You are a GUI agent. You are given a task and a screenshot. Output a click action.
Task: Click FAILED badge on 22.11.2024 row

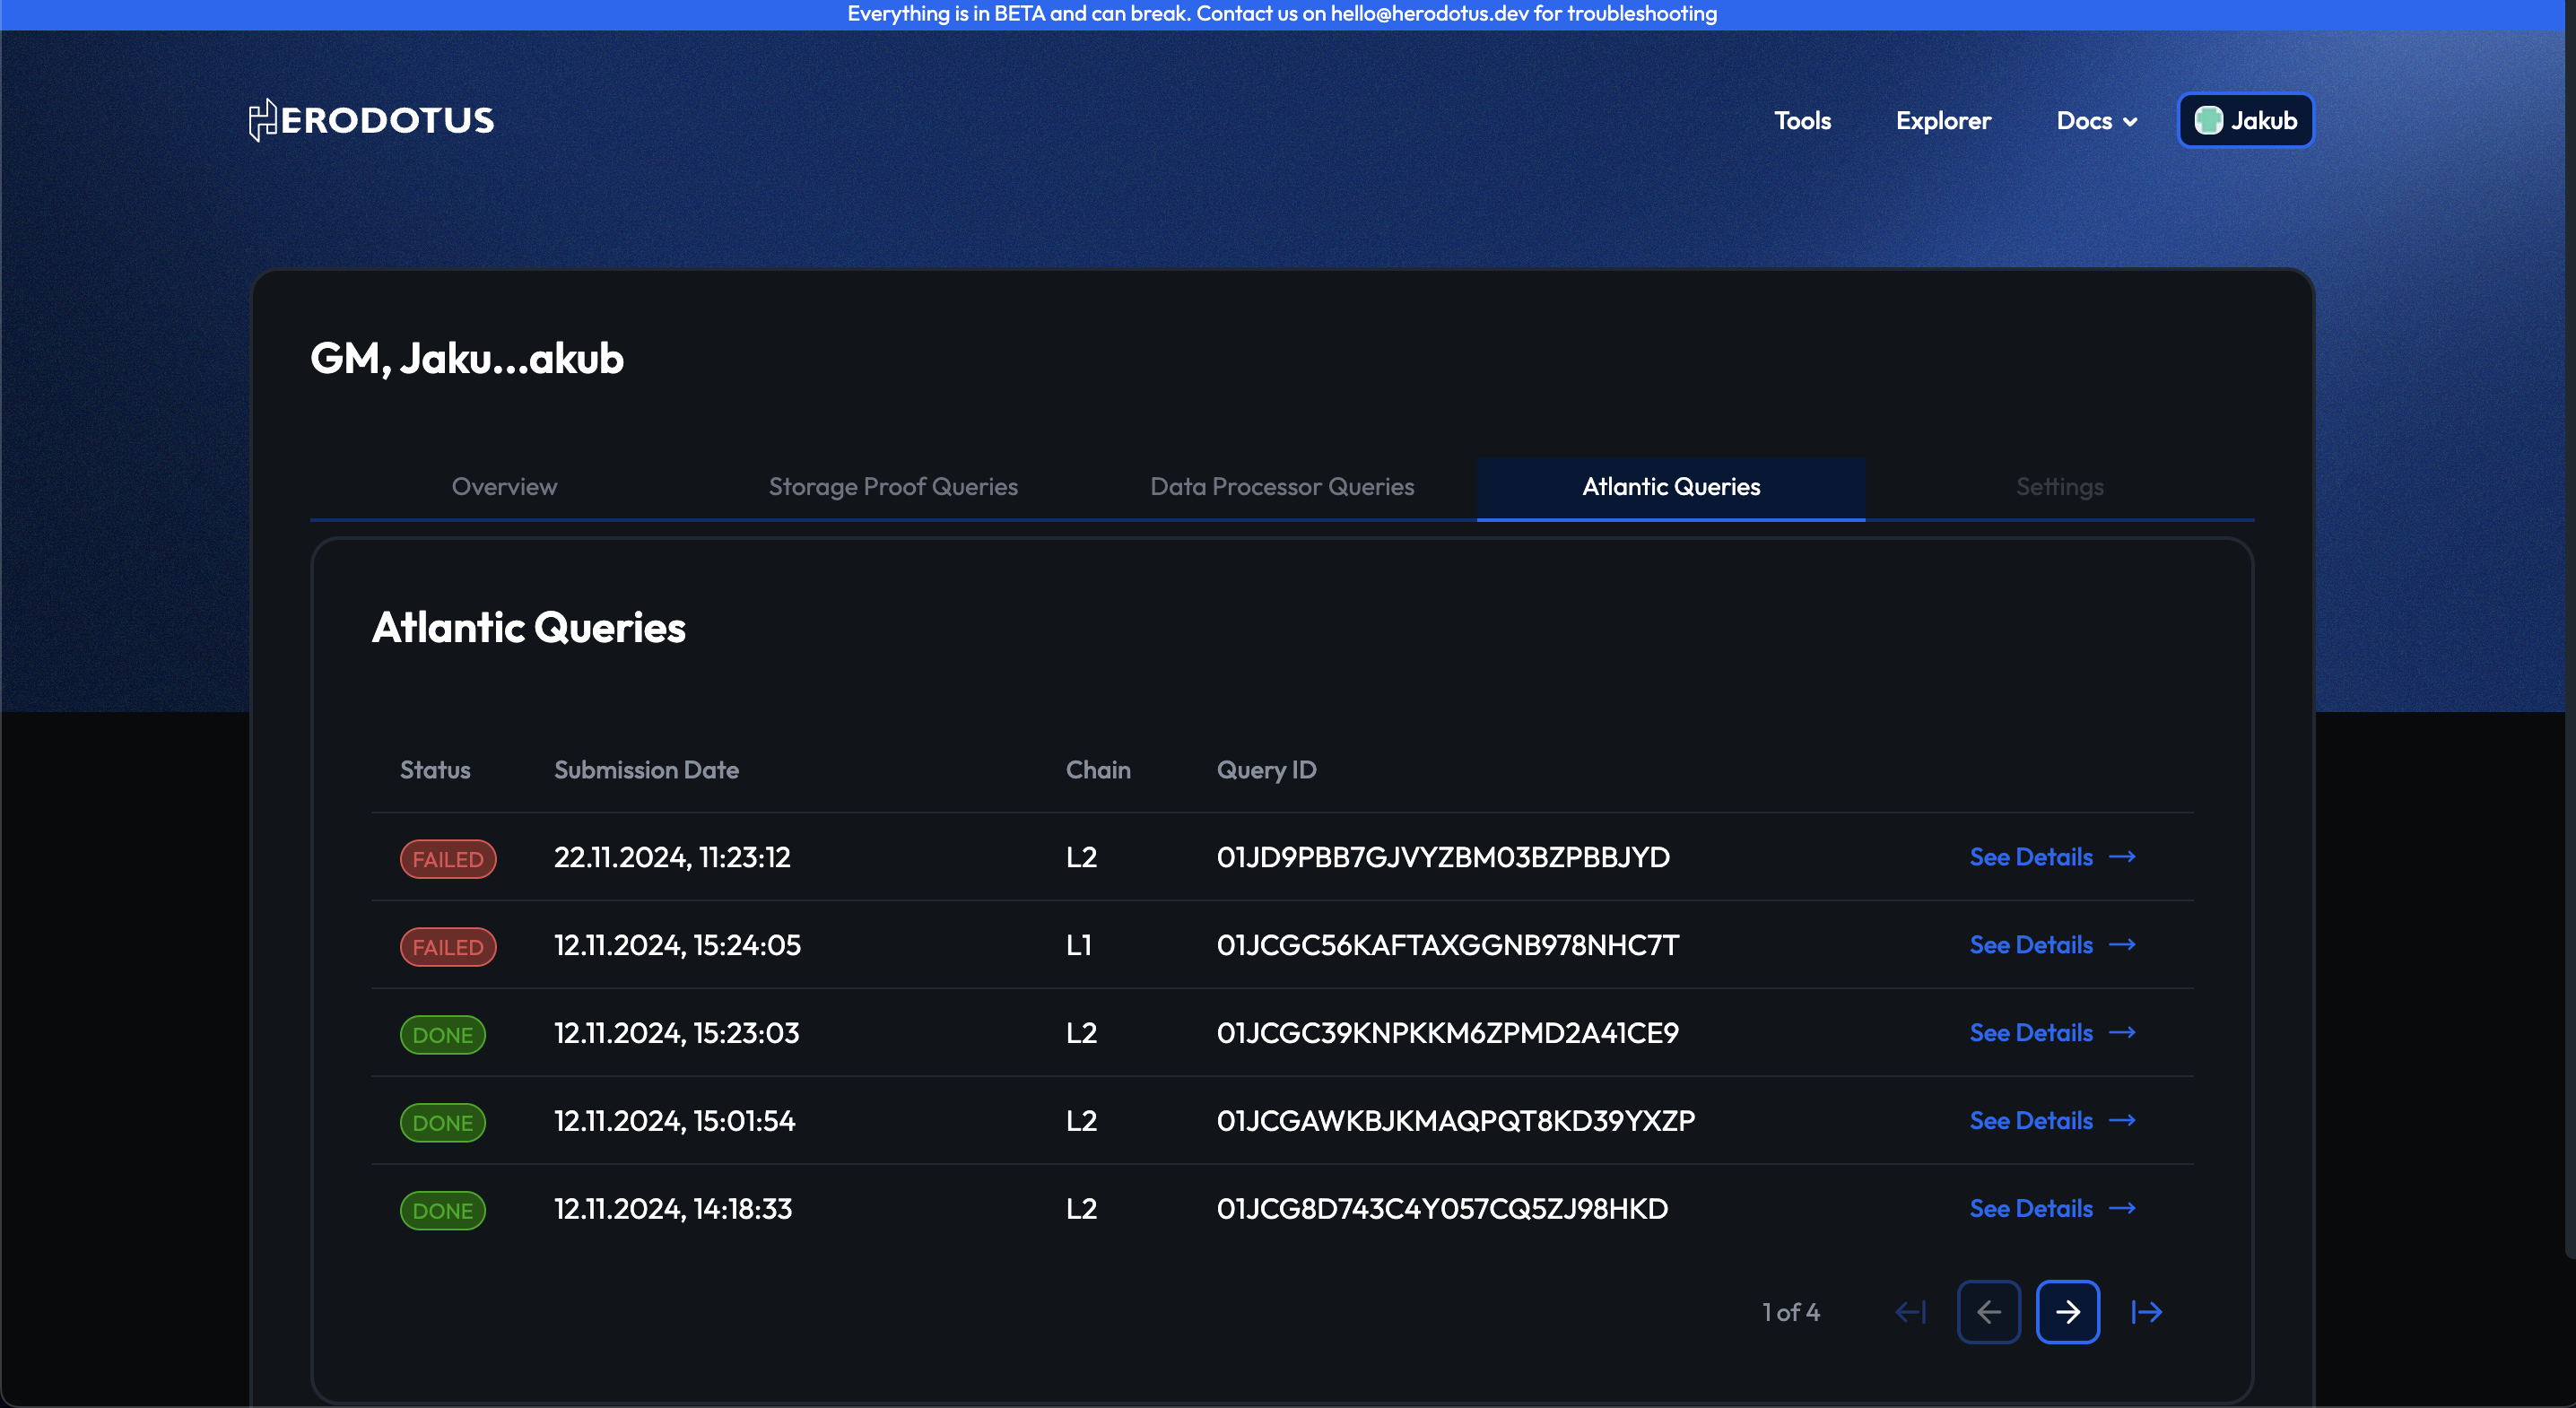click(x=448, y=859)
